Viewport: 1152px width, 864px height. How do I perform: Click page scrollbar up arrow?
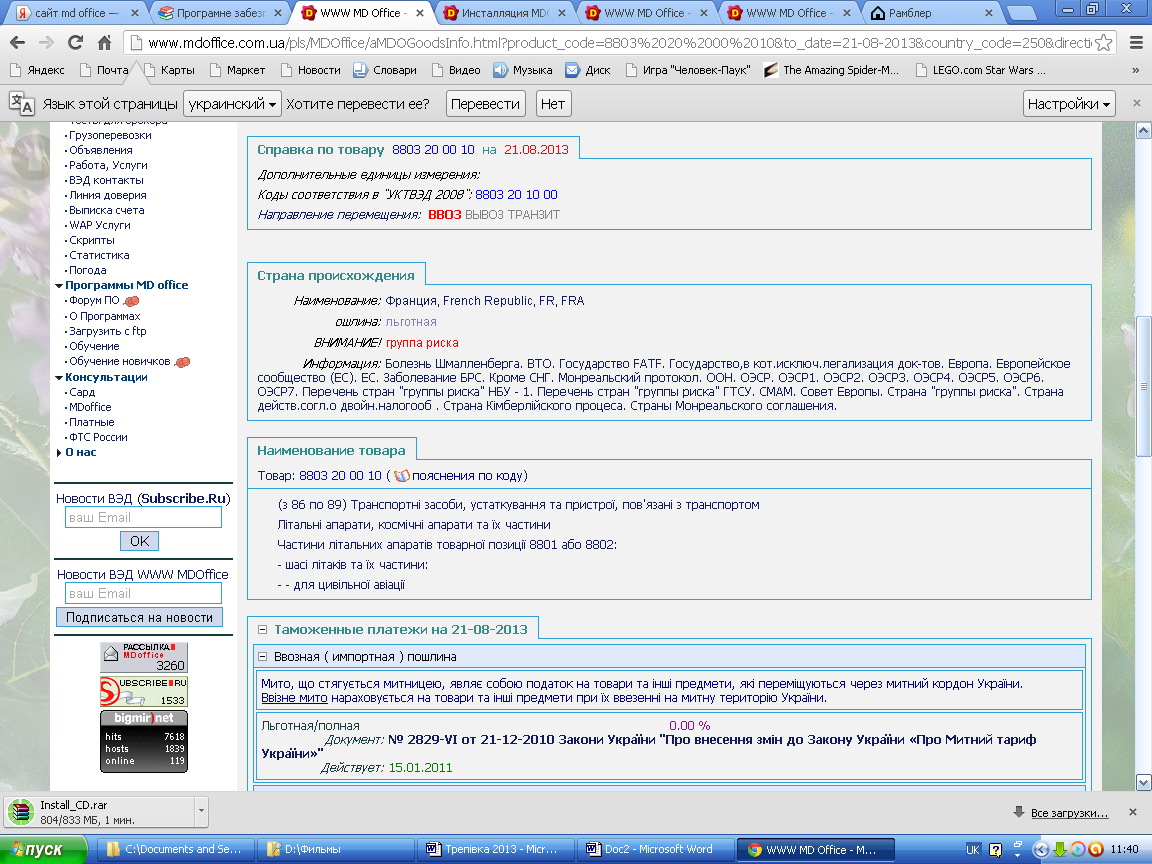coord(1143,131)
